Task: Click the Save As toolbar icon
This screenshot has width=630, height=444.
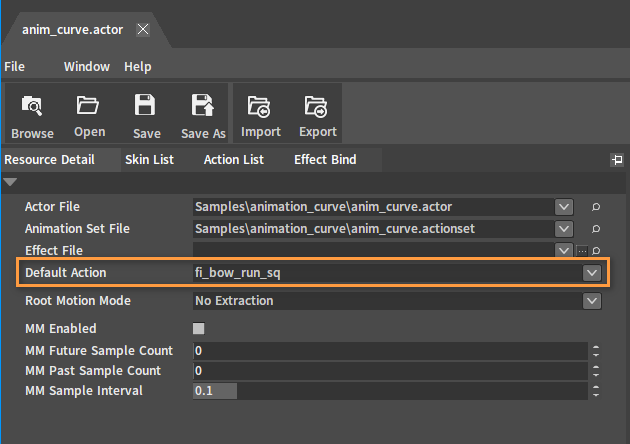Action: coord(203,105)
